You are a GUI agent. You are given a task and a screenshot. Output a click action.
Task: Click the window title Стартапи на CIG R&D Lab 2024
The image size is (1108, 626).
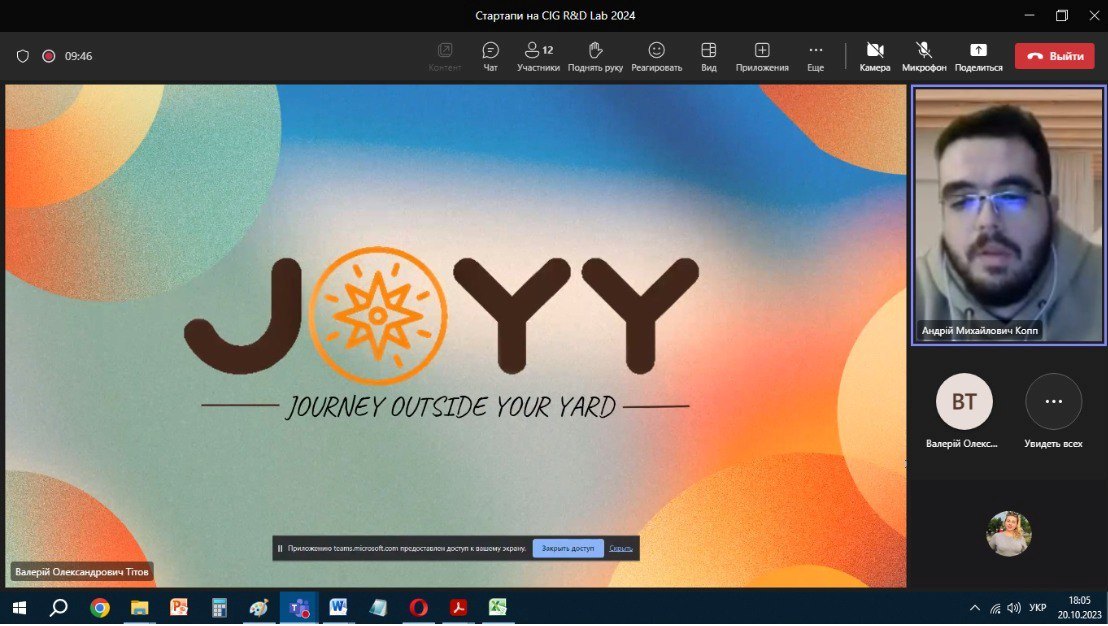point(555,16)
